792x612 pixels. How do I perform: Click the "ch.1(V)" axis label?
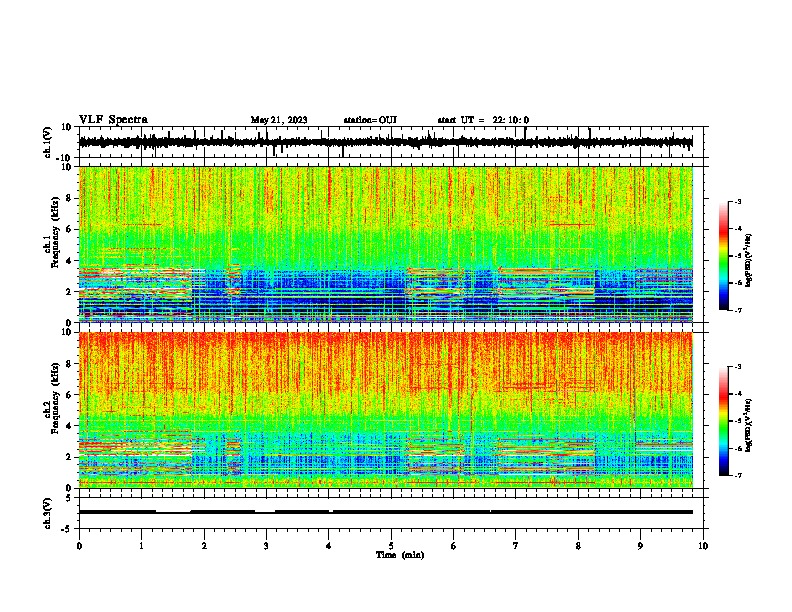click(48, 142)
